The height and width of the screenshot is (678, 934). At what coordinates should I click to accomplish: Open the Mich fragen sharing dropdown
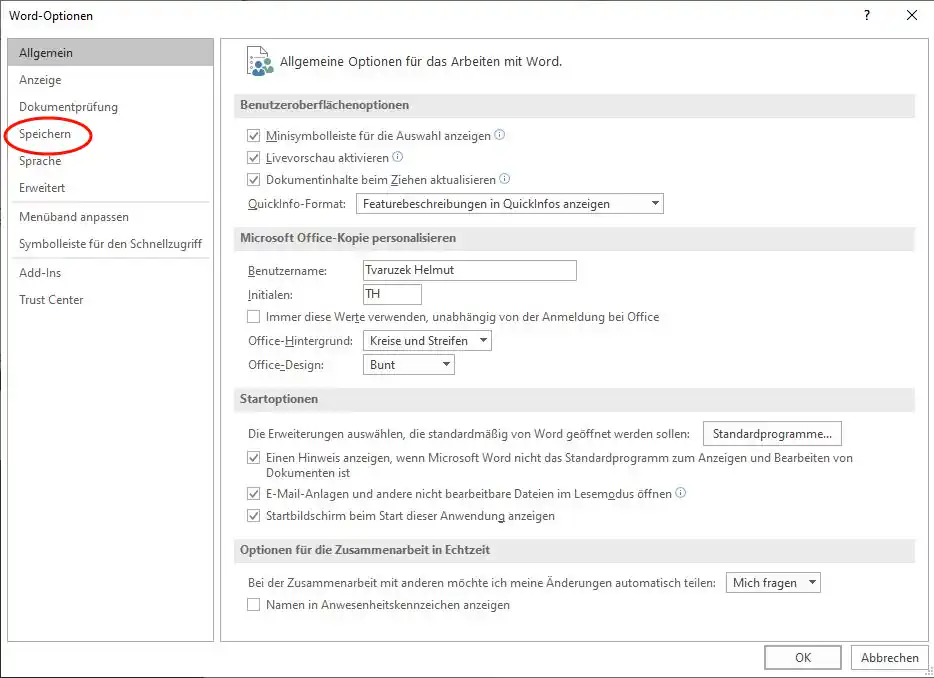[773, 583]
